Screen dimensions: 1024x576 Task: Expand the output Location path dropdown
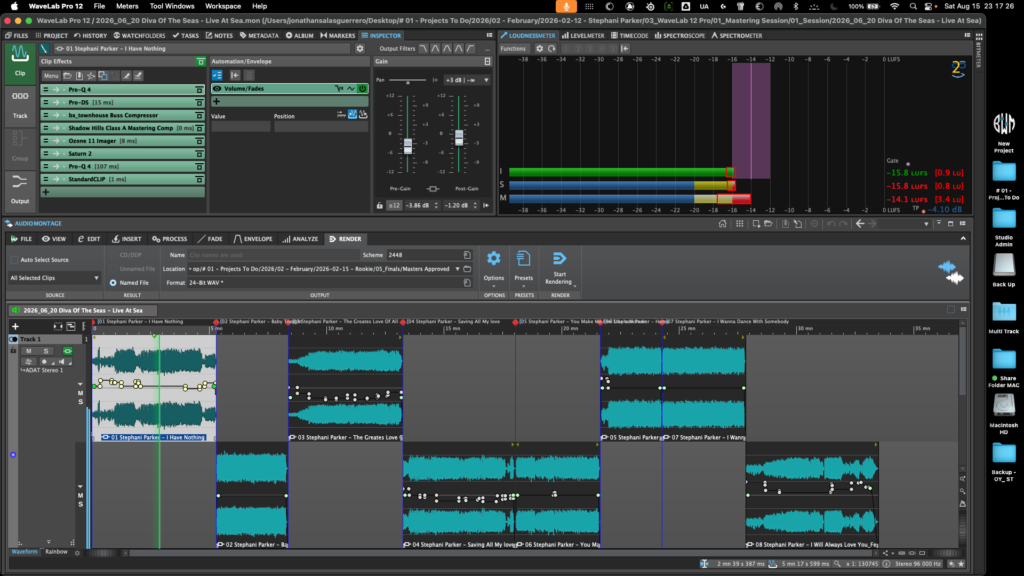457,268
